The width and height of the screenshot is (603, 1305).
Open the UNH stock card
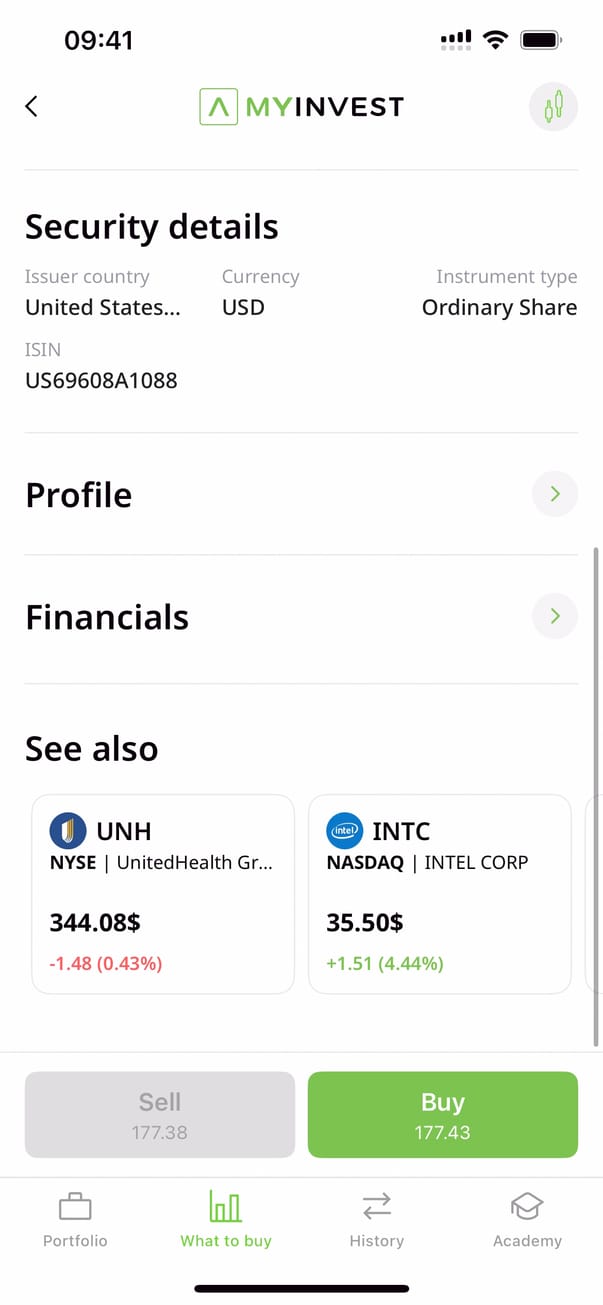[x=163, y=894]
